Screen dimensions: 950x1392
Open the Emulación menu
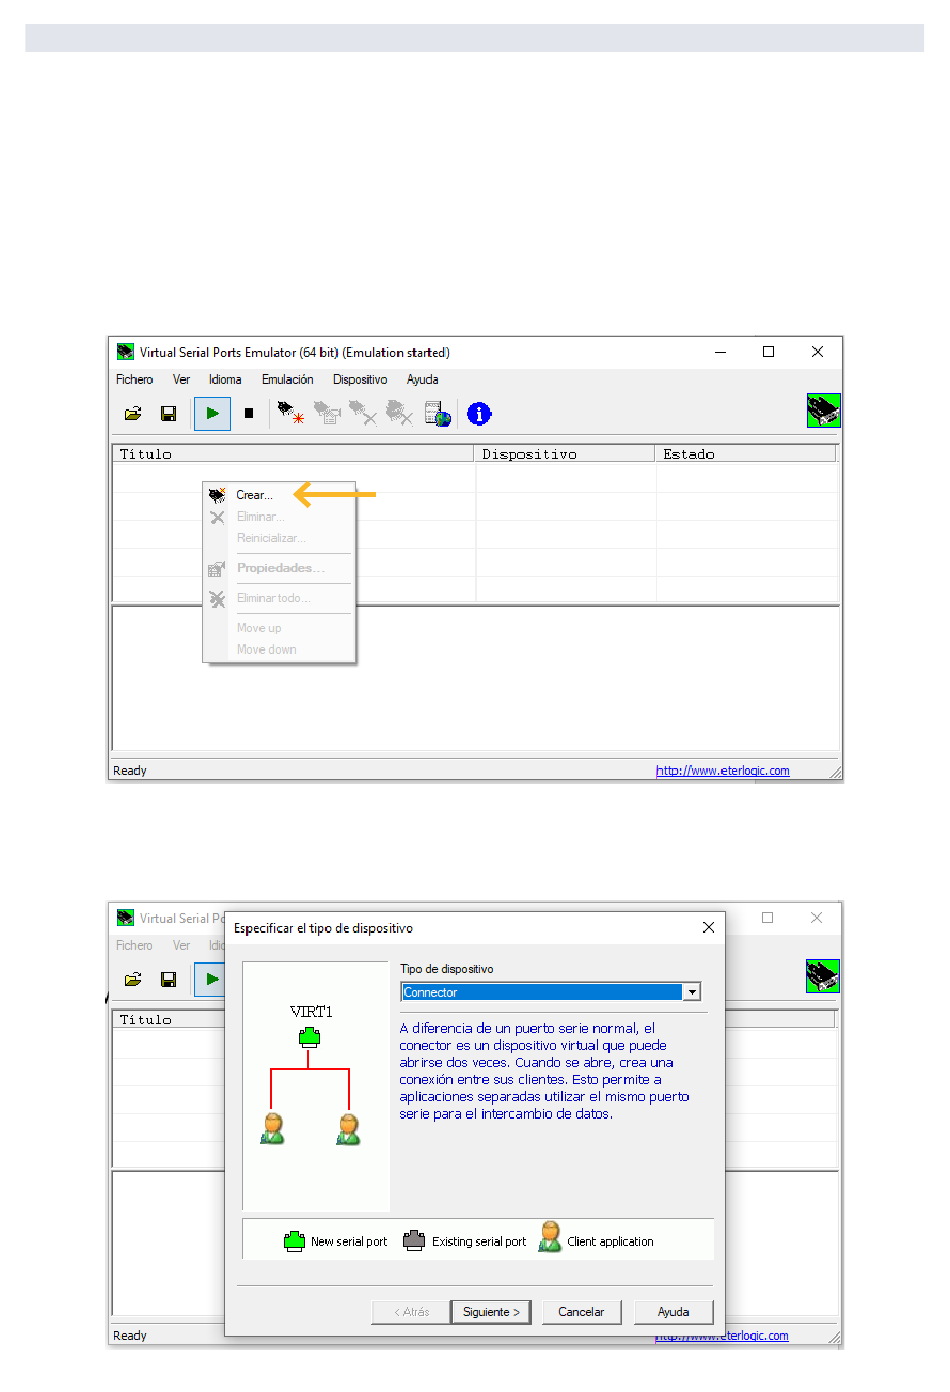click(288, 380)
